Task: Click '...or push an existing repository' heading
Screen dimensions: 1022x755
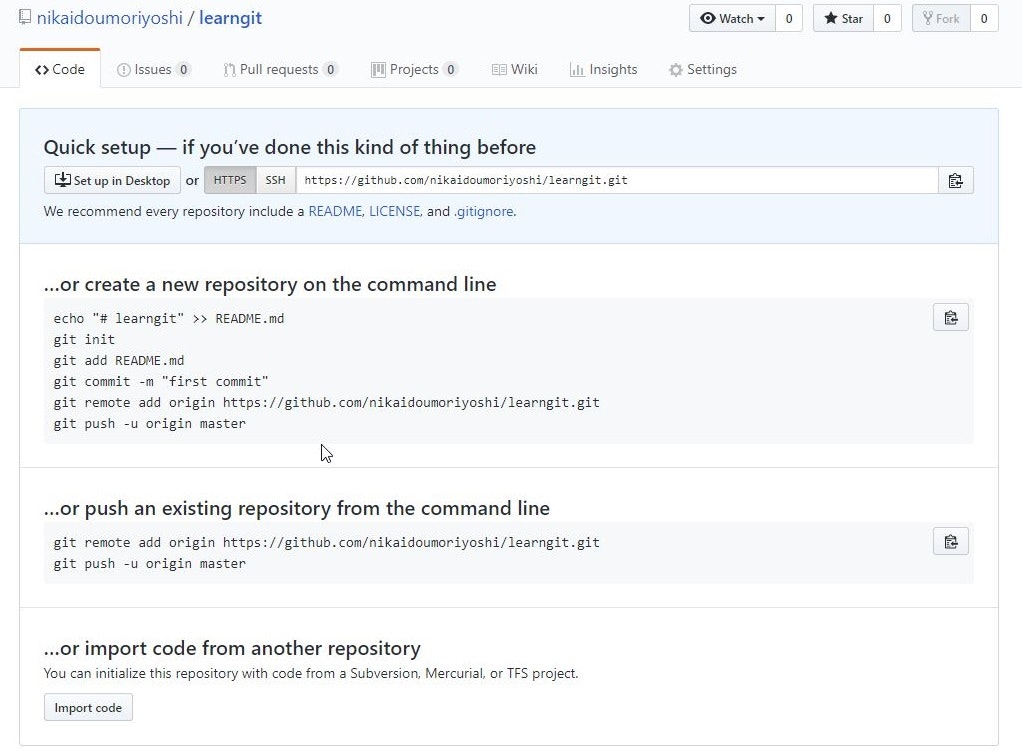Action: (x=297, y=508)
